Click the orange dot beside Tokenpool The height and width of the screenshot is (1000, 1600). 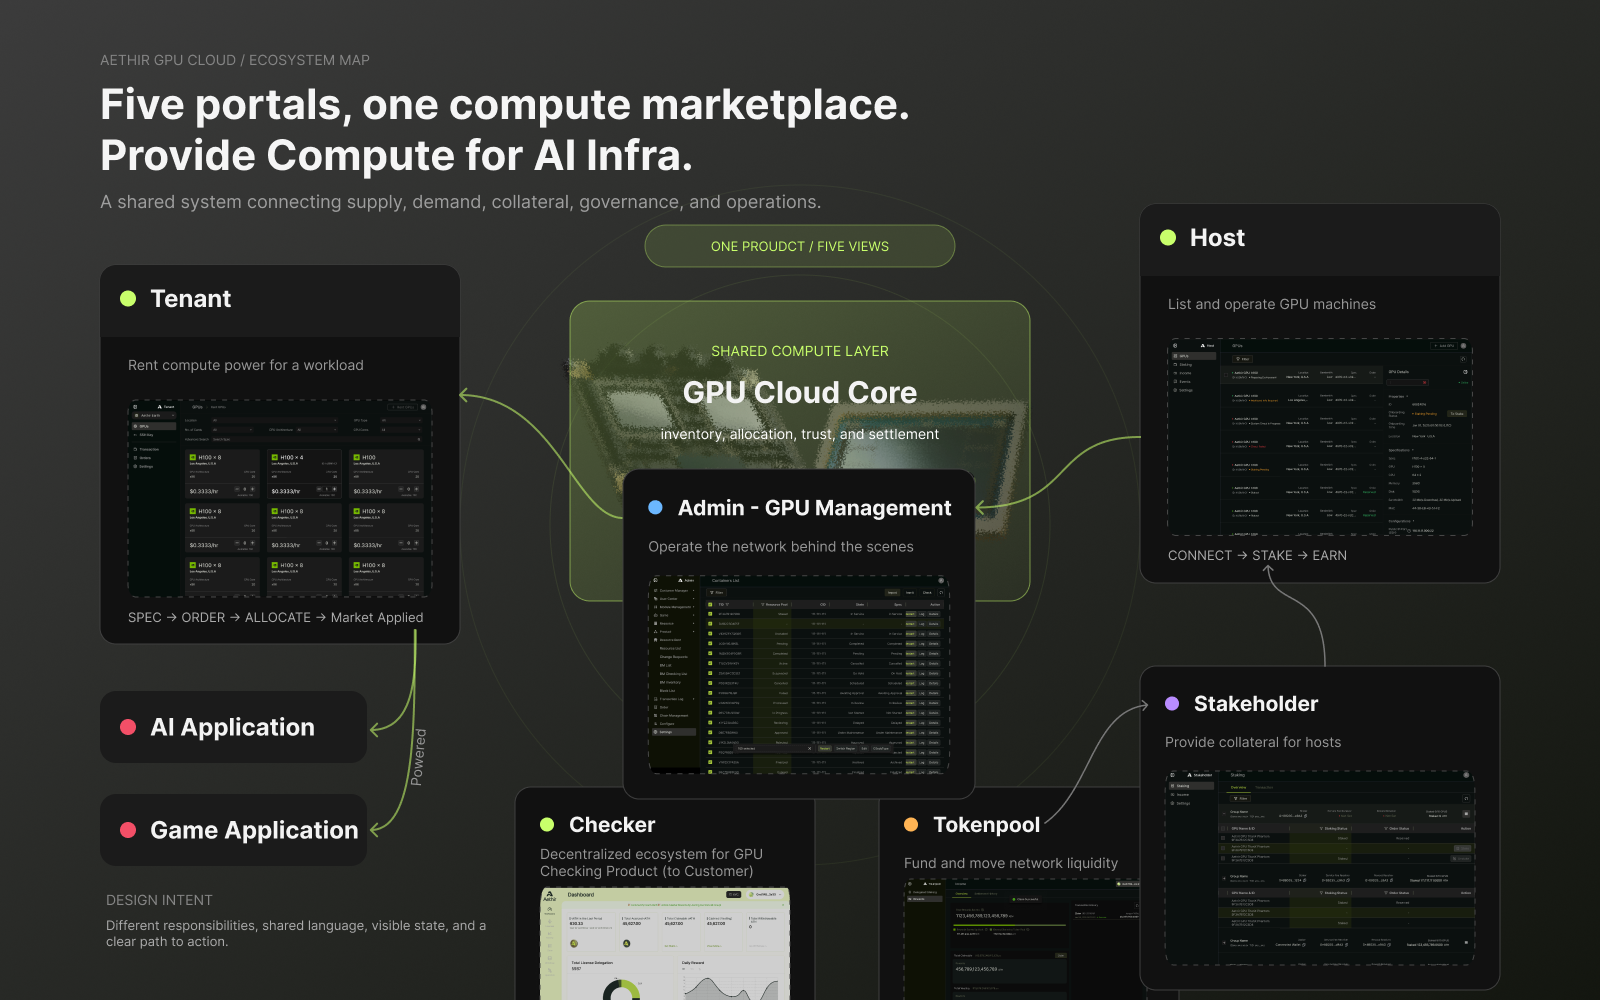911,825
